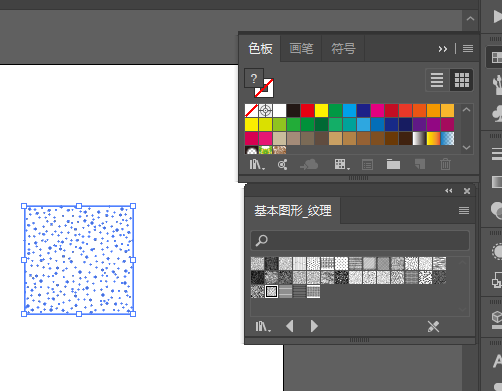Select the Registration swatch
This screenshot has height=391, width=502.
click(265, 111)
